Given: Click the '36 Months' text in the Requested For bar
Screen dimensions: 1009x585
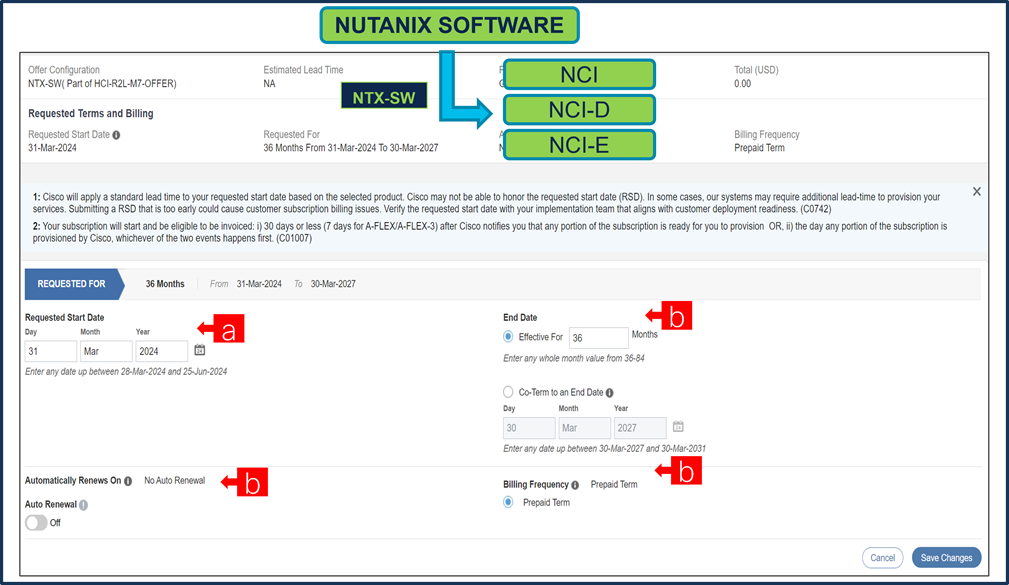Looking at the screenshot, I should coord(165,284).
